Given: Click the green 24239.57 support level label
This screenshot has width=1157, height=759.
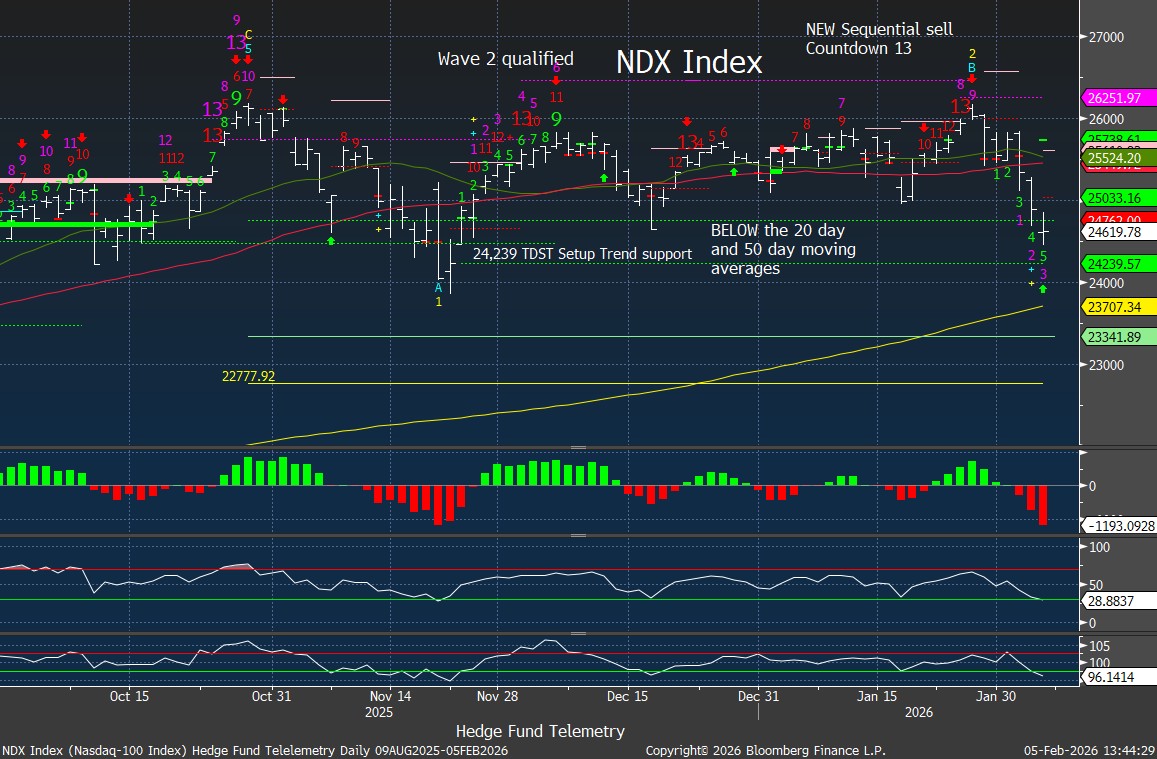Looking at the screenshot, I should [1118, 263].
